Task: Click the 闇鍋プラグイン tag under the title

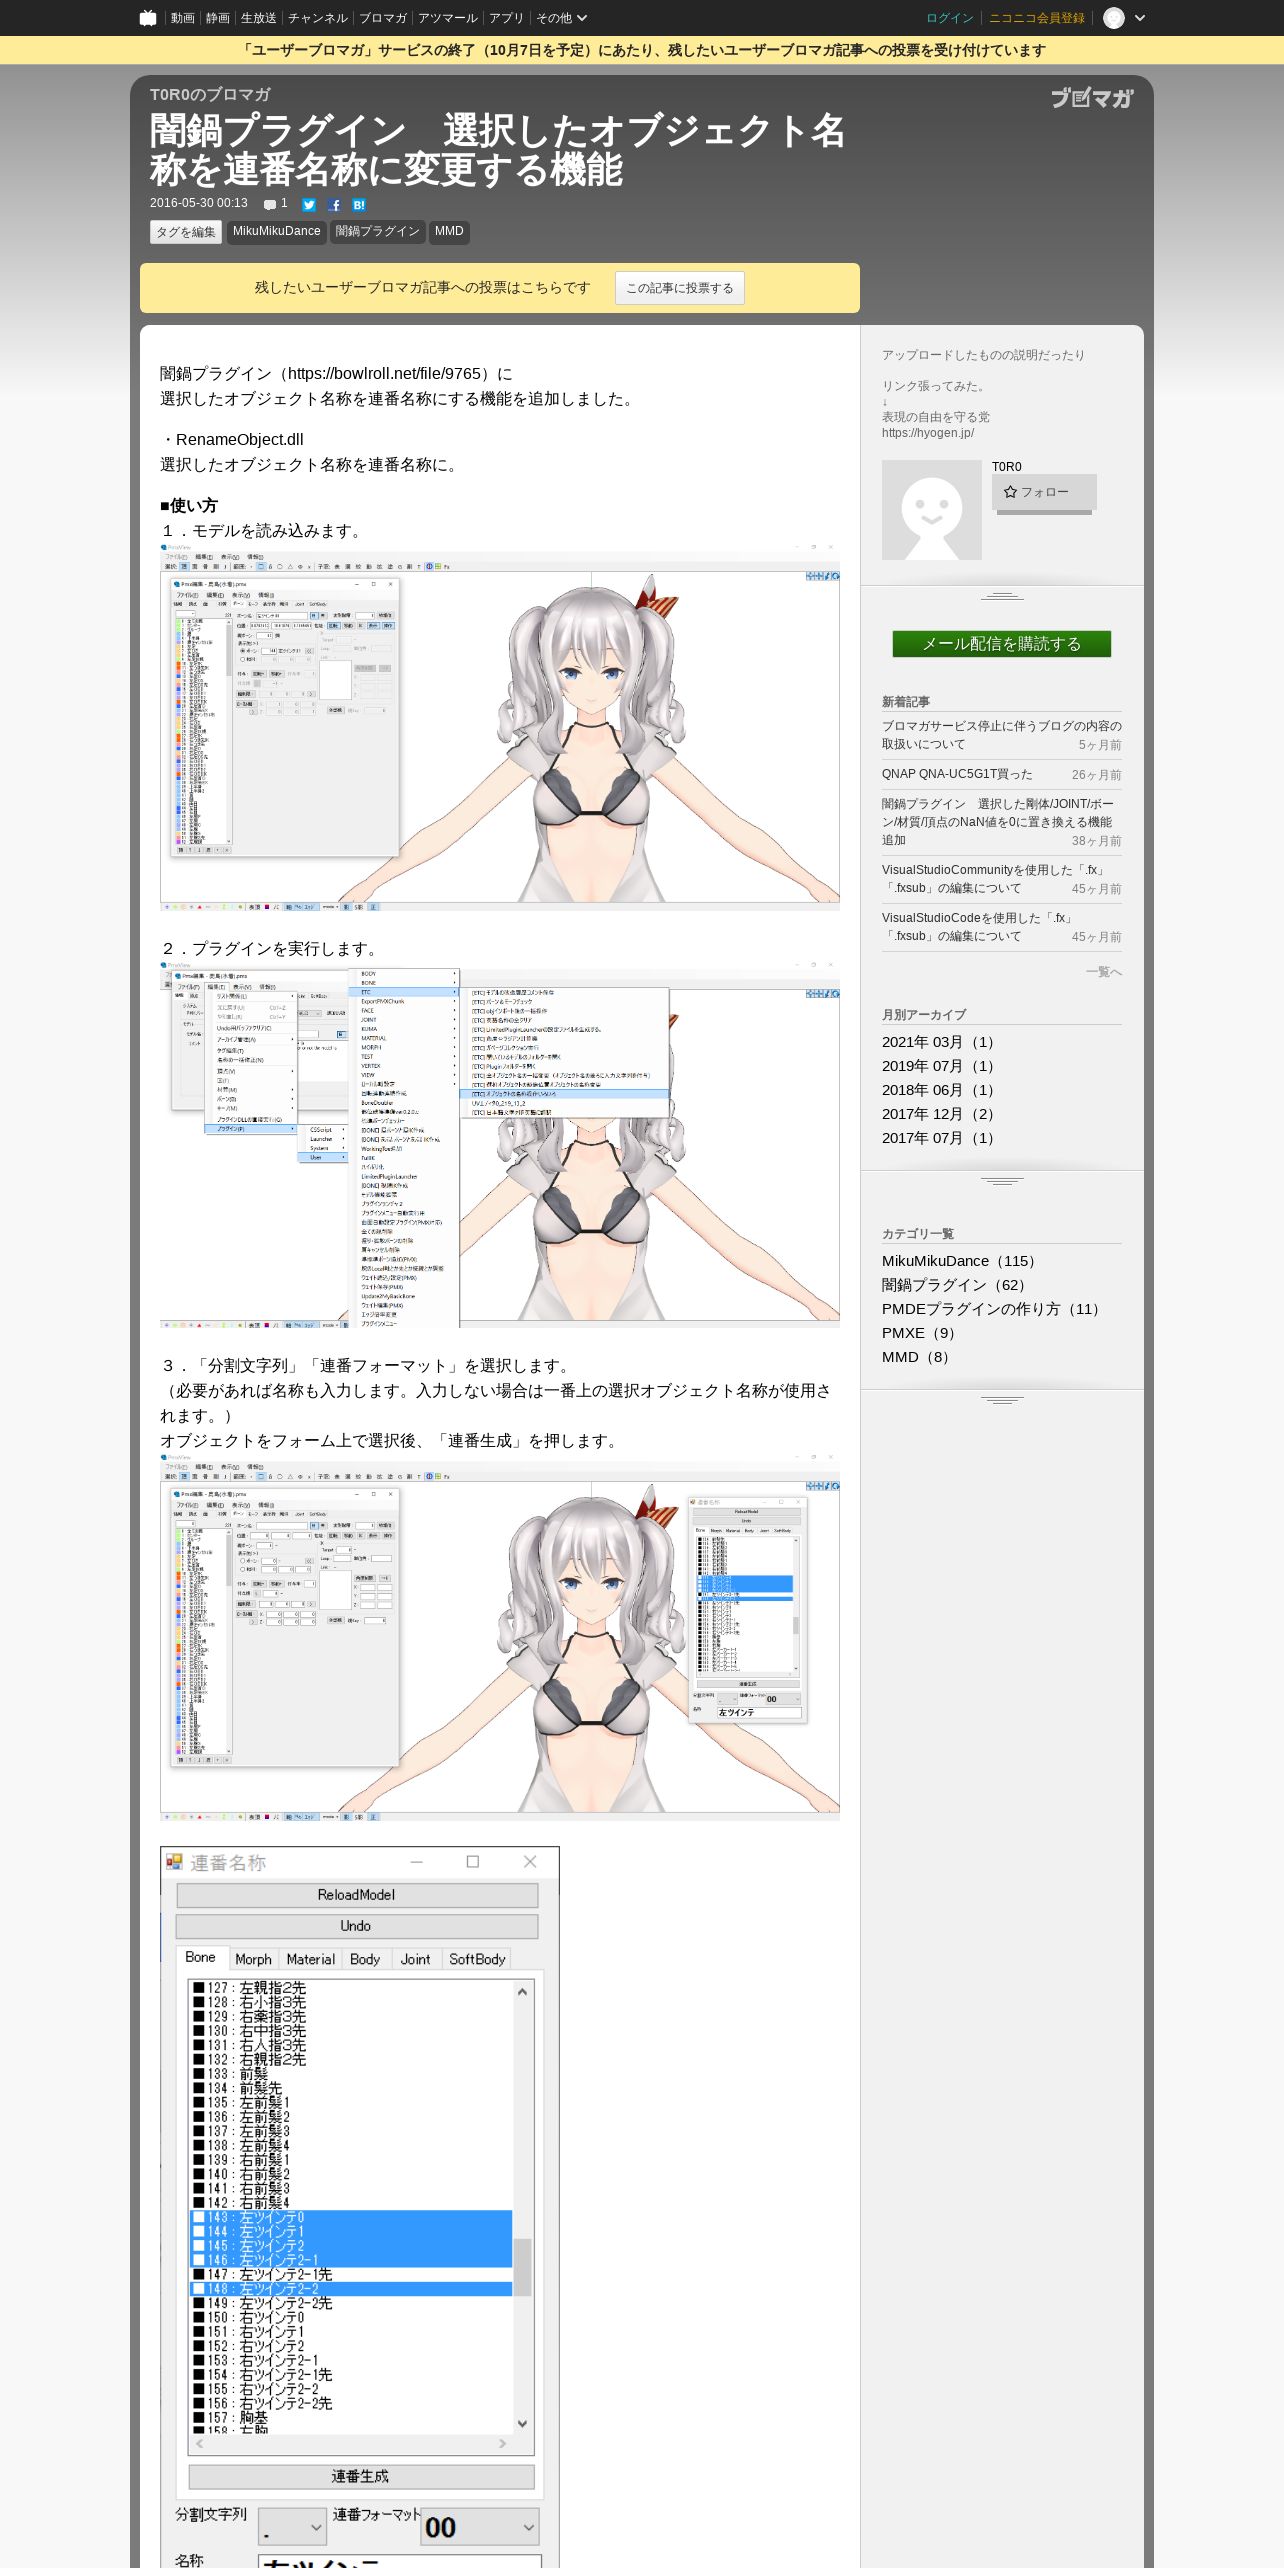Action: pyautogui.click(x=378, y=232)
